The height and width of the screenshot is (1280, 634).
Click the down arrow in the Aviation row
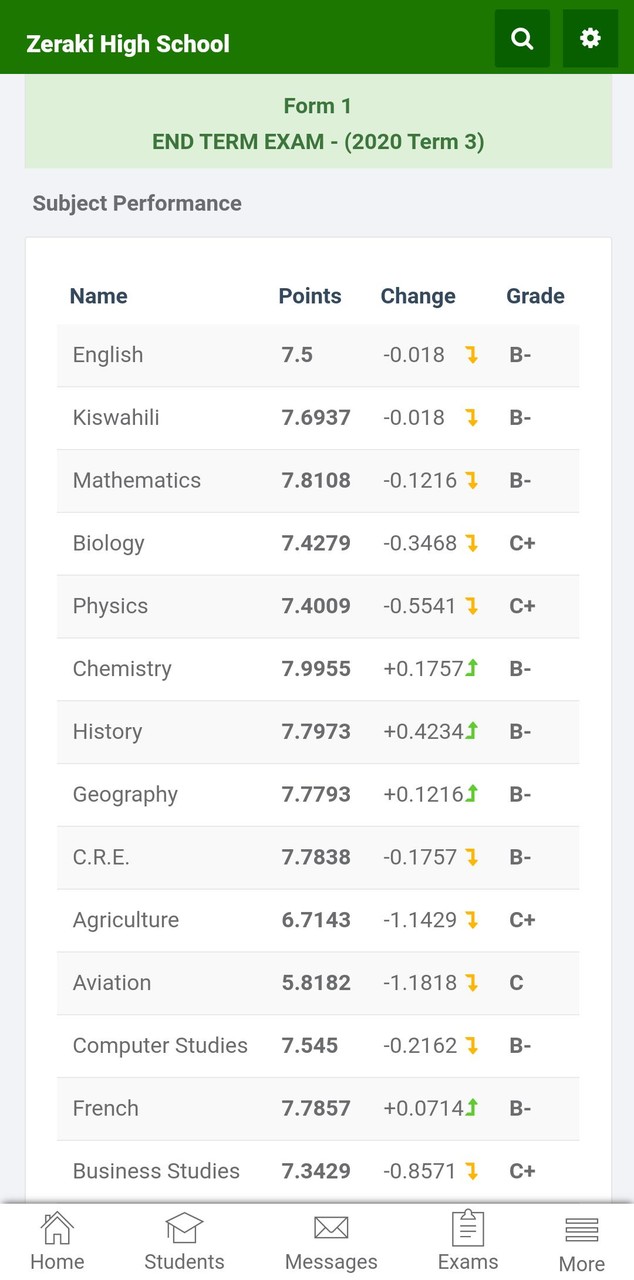point(471,983)
